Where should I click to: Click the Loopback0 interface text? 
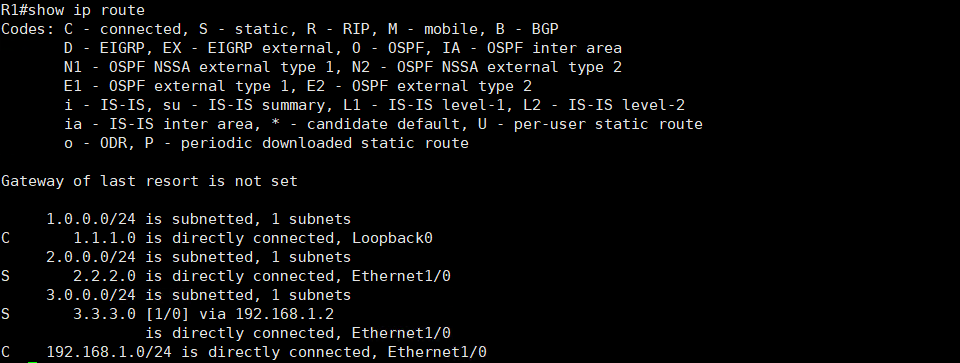tap(392, 238)
